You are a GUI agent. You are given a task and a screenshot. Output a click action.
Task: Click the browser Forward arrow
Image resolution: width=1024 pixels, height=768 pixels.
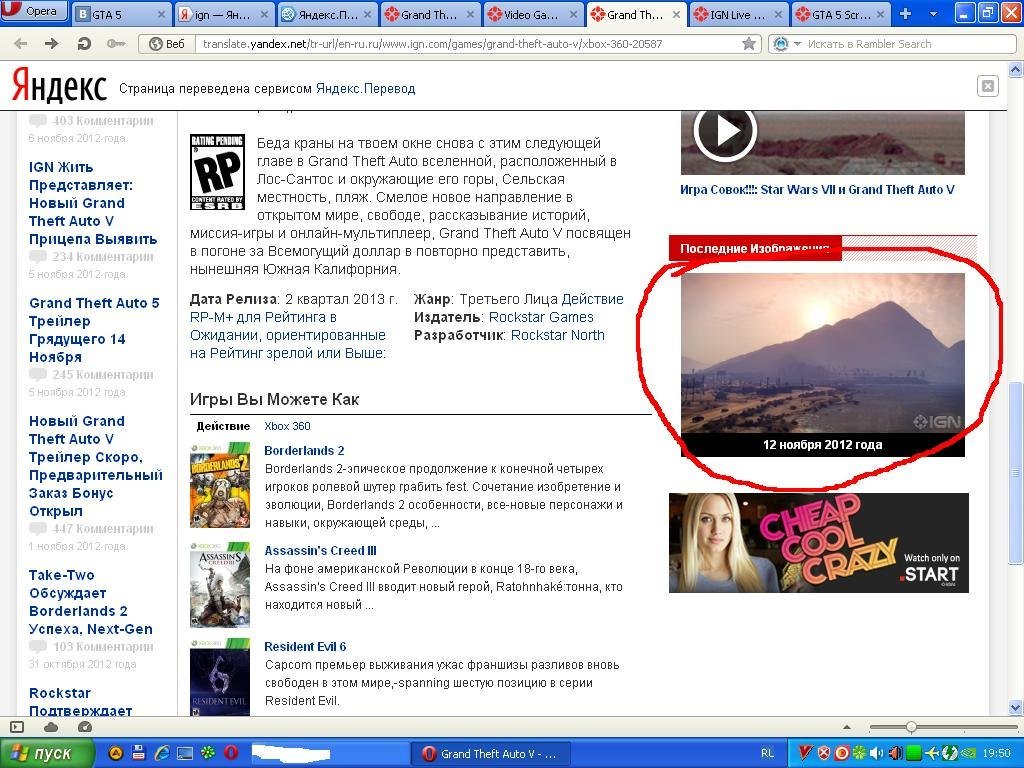(x=52, y=44)
